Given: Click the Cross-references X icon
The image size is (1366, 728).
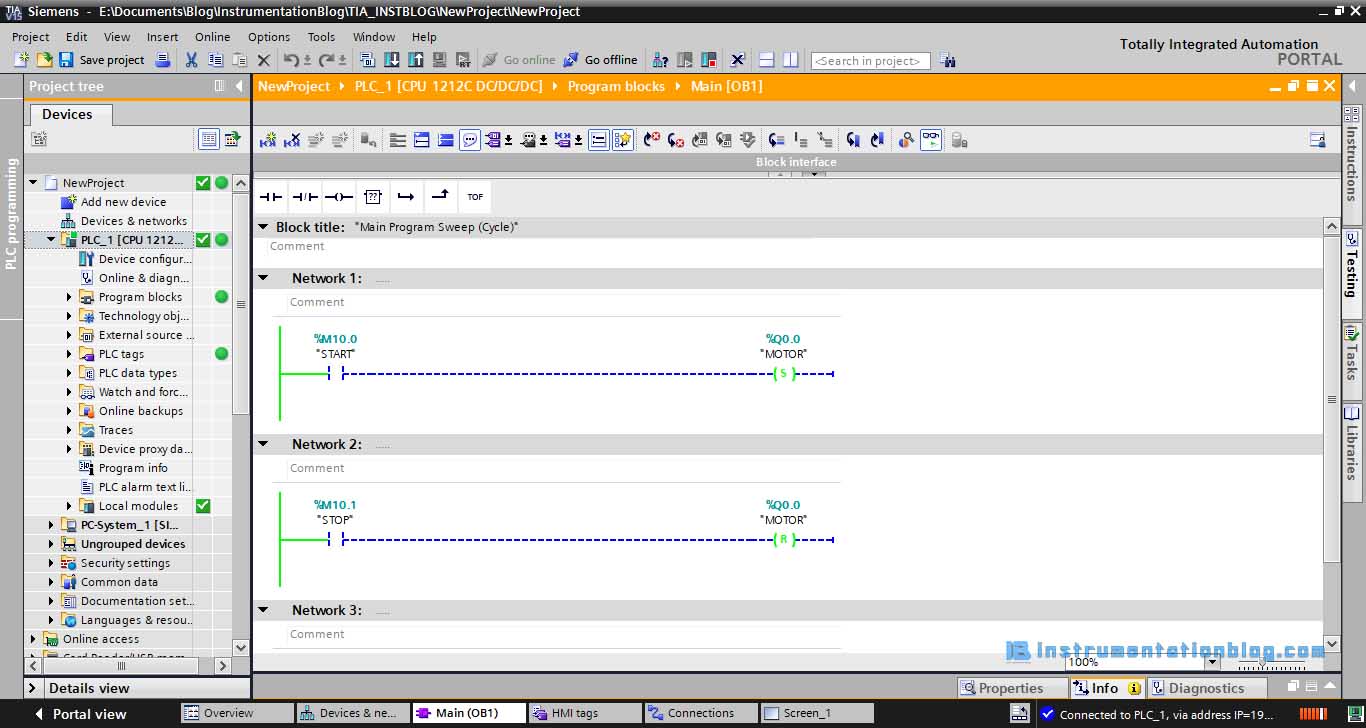Looking at the screenshot, I should 738,60.
